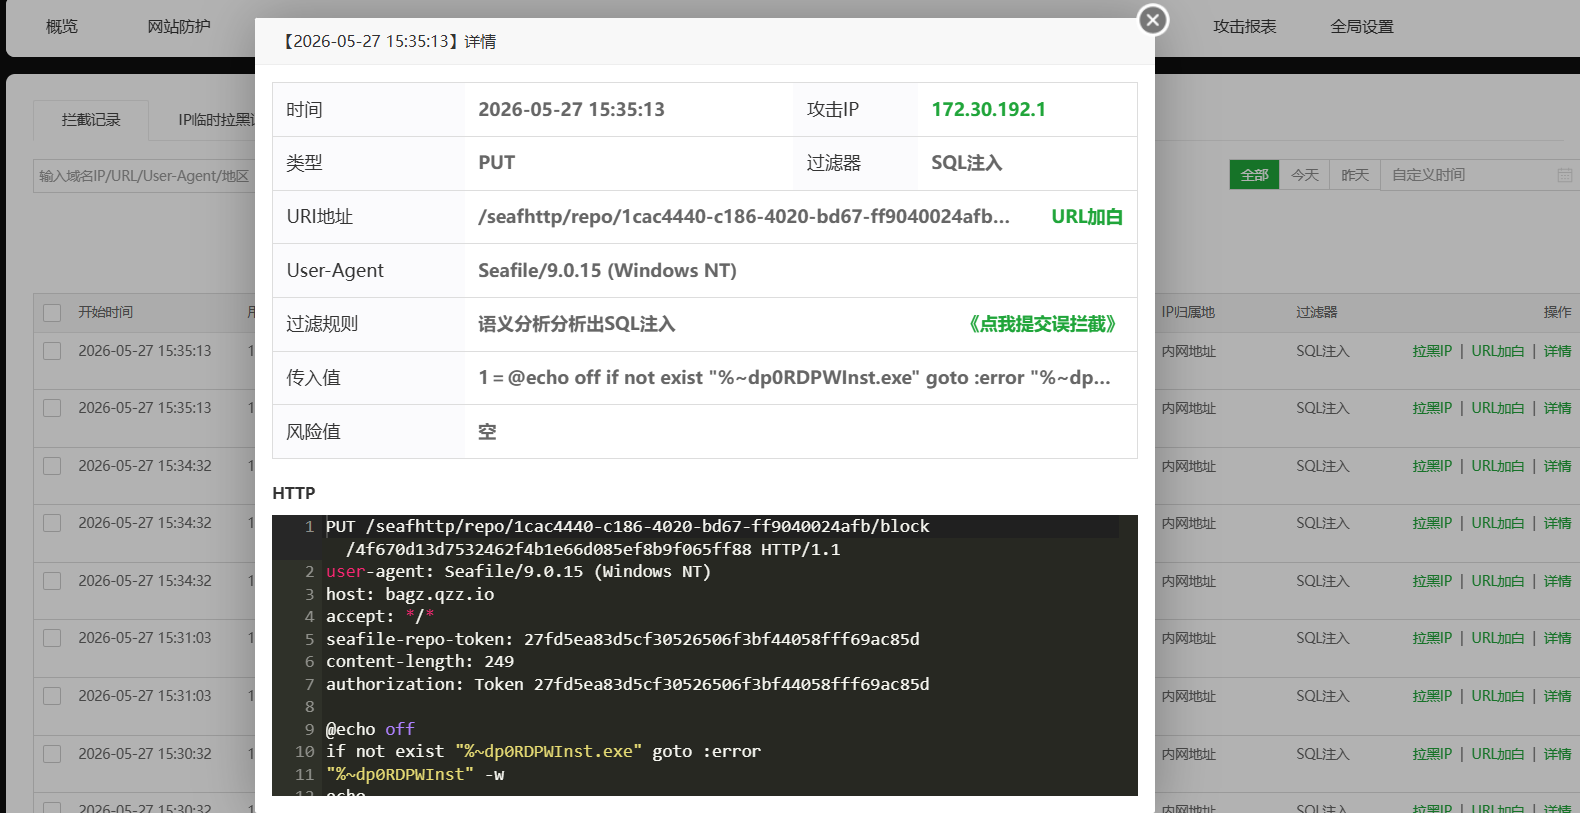
Task: Click the time value 2026-05-27 15:35:13 in dialog
Action: point(571,110)
